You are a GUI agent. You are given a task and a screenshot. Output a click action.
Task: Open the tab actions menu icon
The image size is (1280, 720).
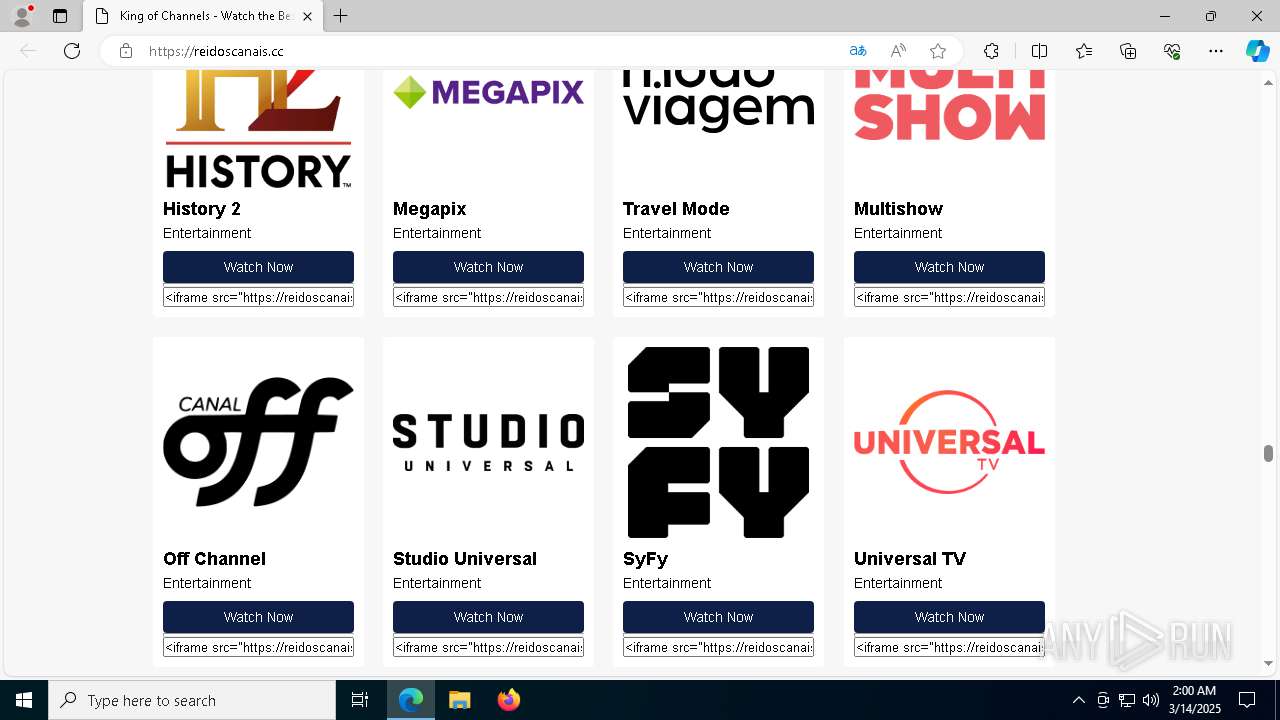(60, 16)
